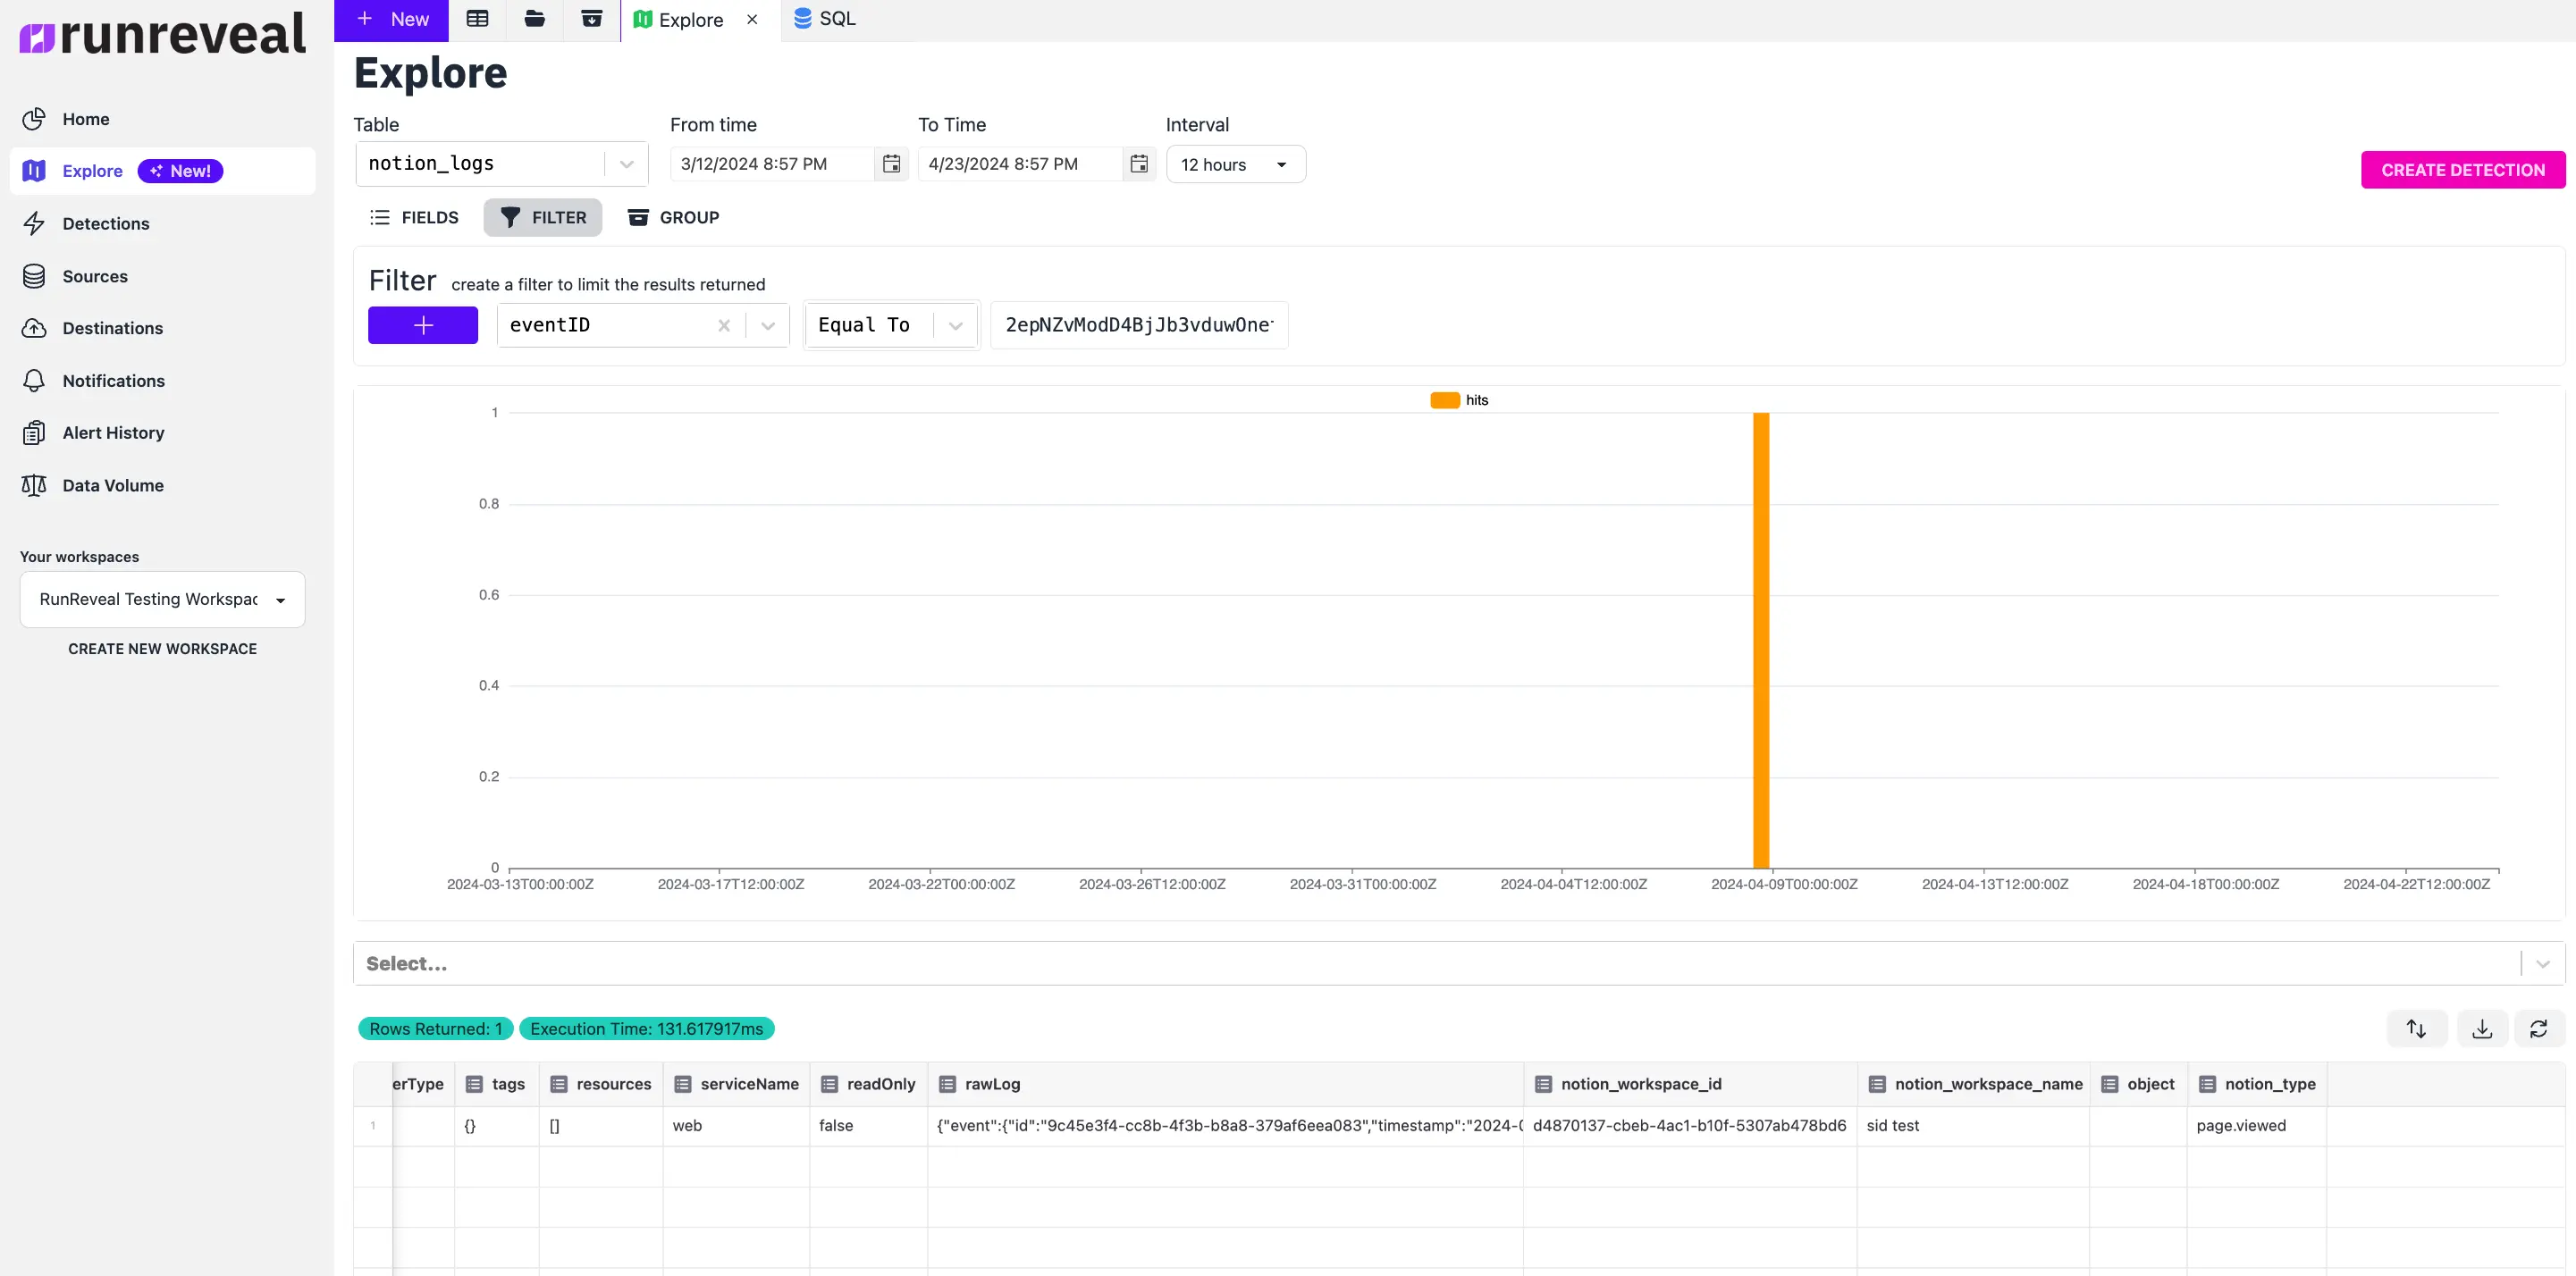Clear the eventID field selection

coord(724,325)
